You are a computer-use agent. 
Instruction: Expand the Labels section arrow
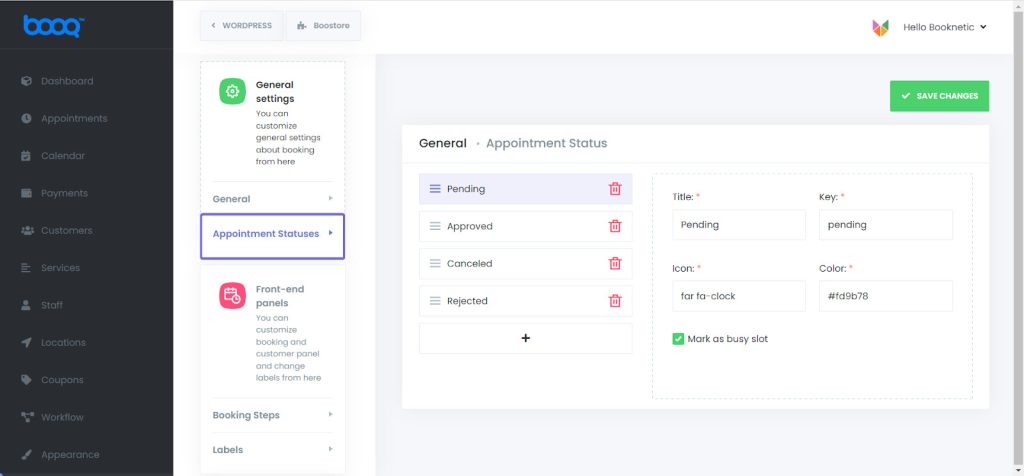pos(330,449)
